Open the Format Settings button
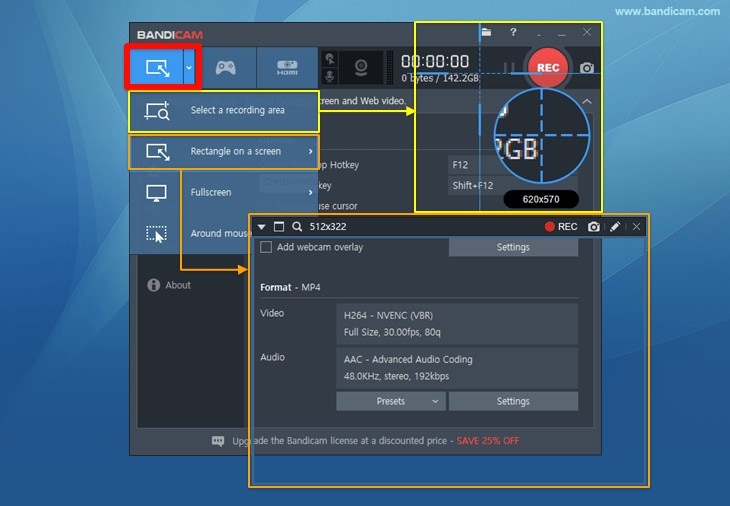730x506 pixels. 513,401
